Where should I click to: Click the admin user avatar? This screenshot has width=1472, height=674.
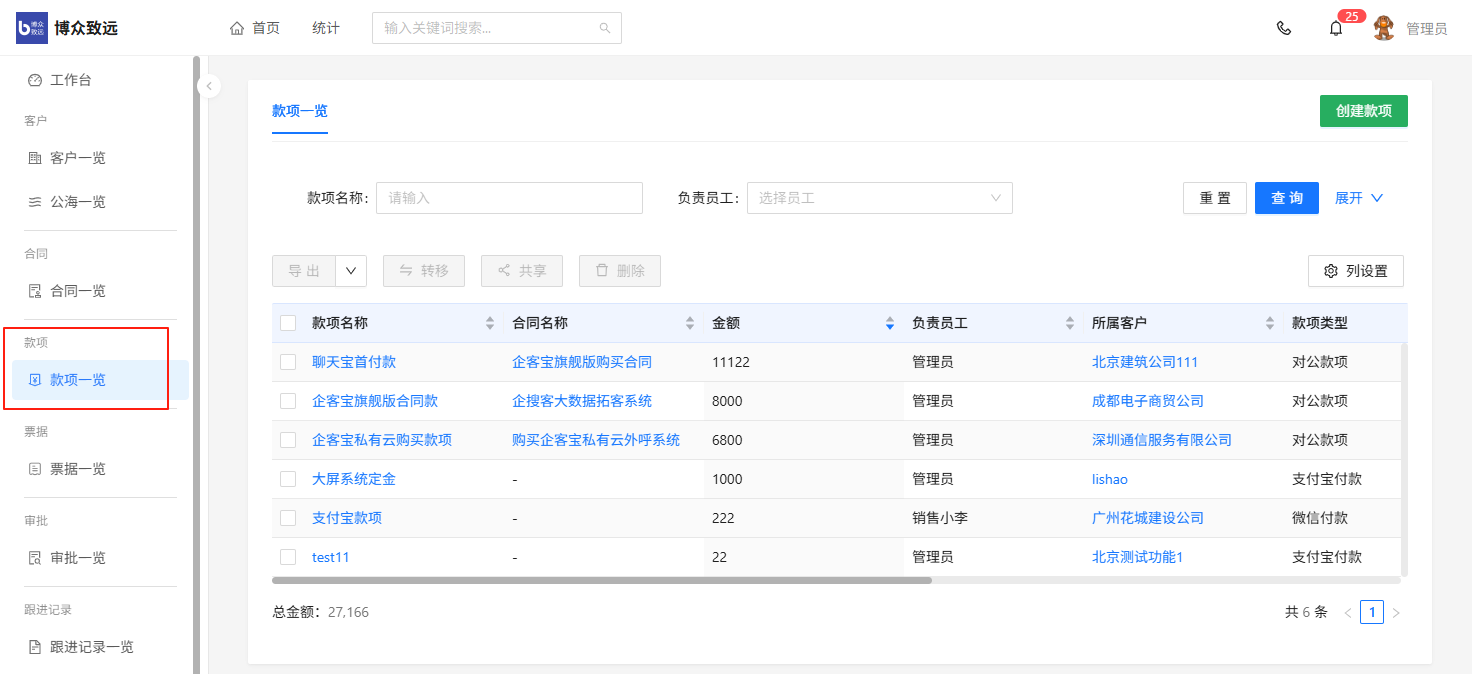[x=1384, y=28]
